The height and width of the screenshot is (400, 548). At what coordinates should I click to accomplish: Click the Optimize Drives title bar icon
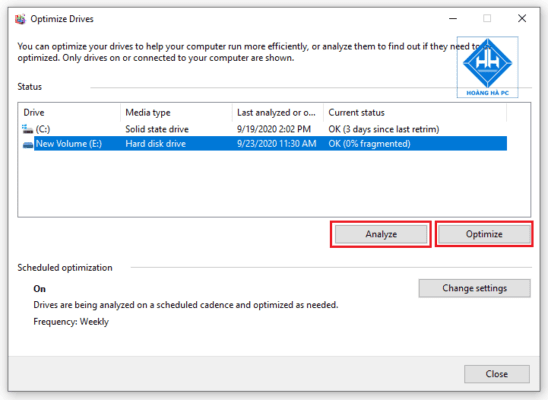coord(20,19)
